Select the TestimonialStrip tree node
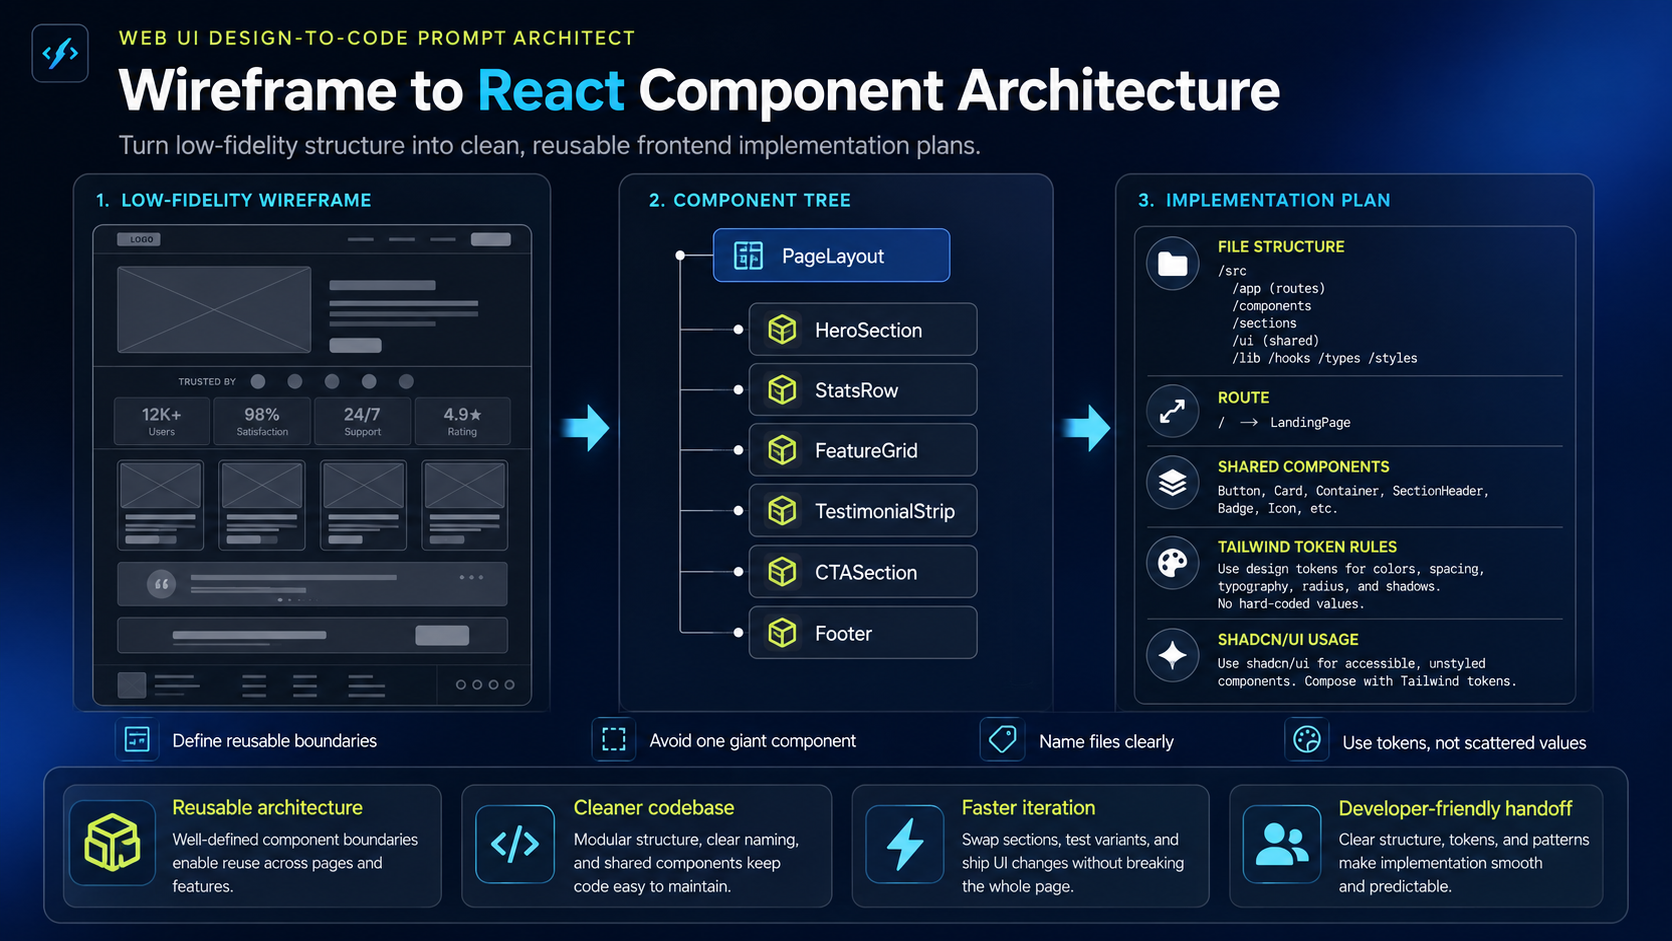This screenshot has width=1672, height=941. pyautogui.click(x=863, y=511)
